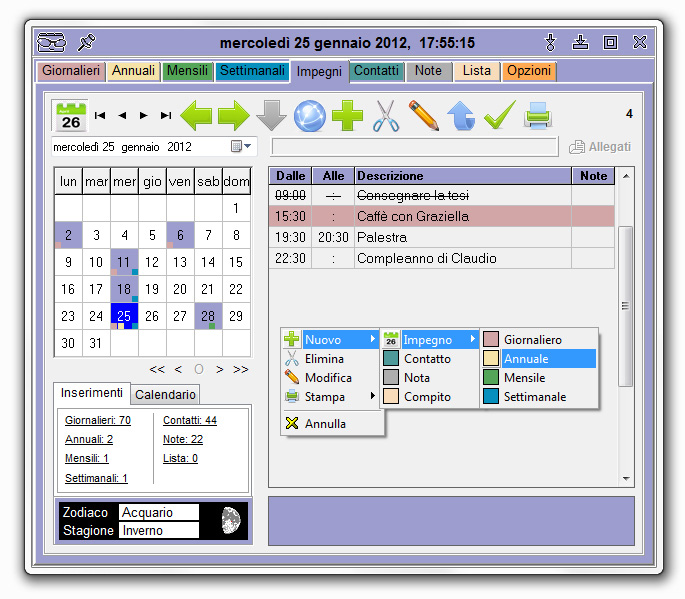Click the title bar anchor-style icon
Screen dimensions: 685x599
coord(550,42)
